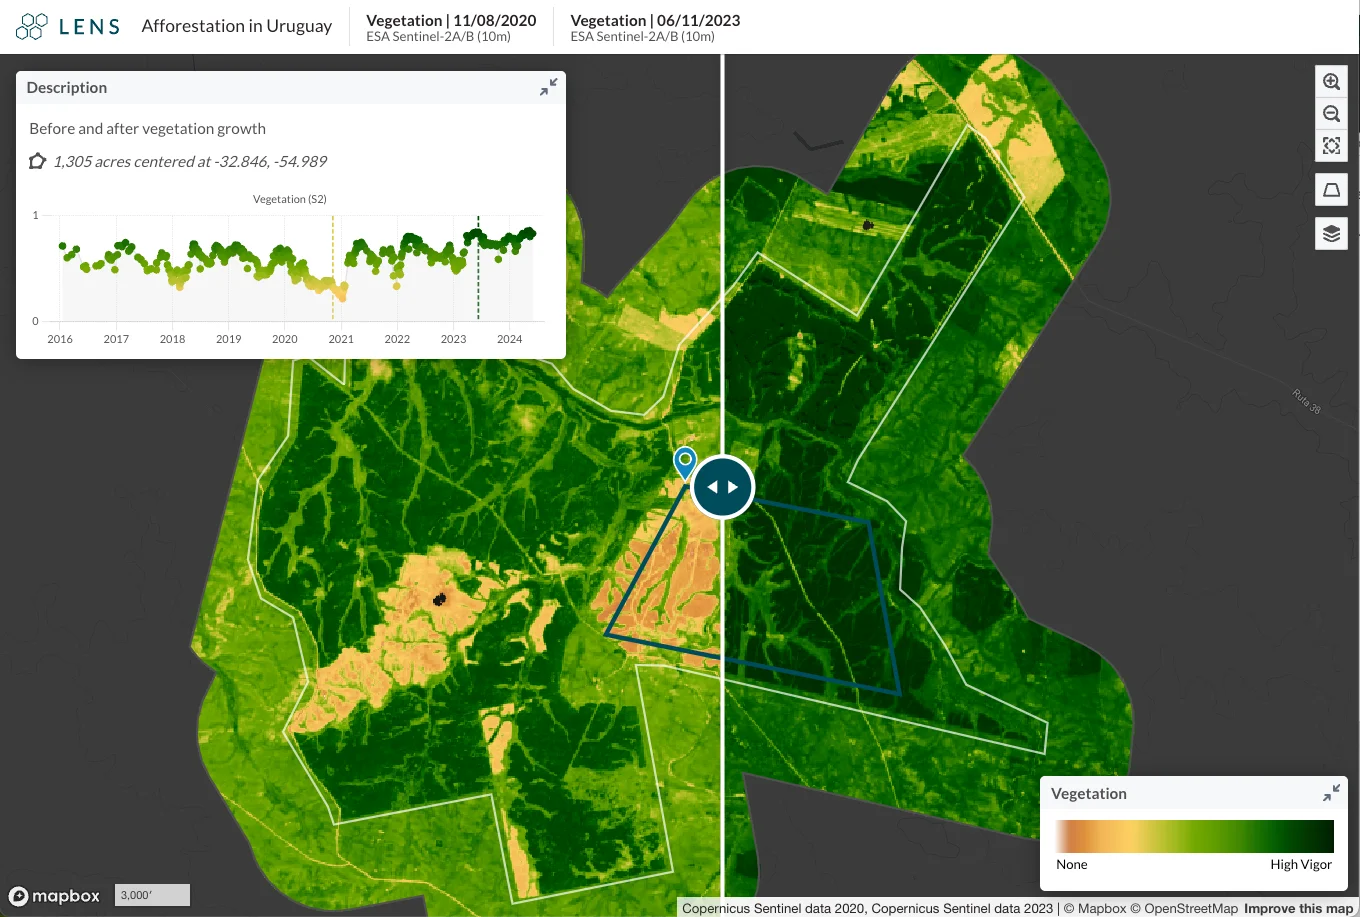Collapse the Vegetation legend panel

(x=1331, y=793)
